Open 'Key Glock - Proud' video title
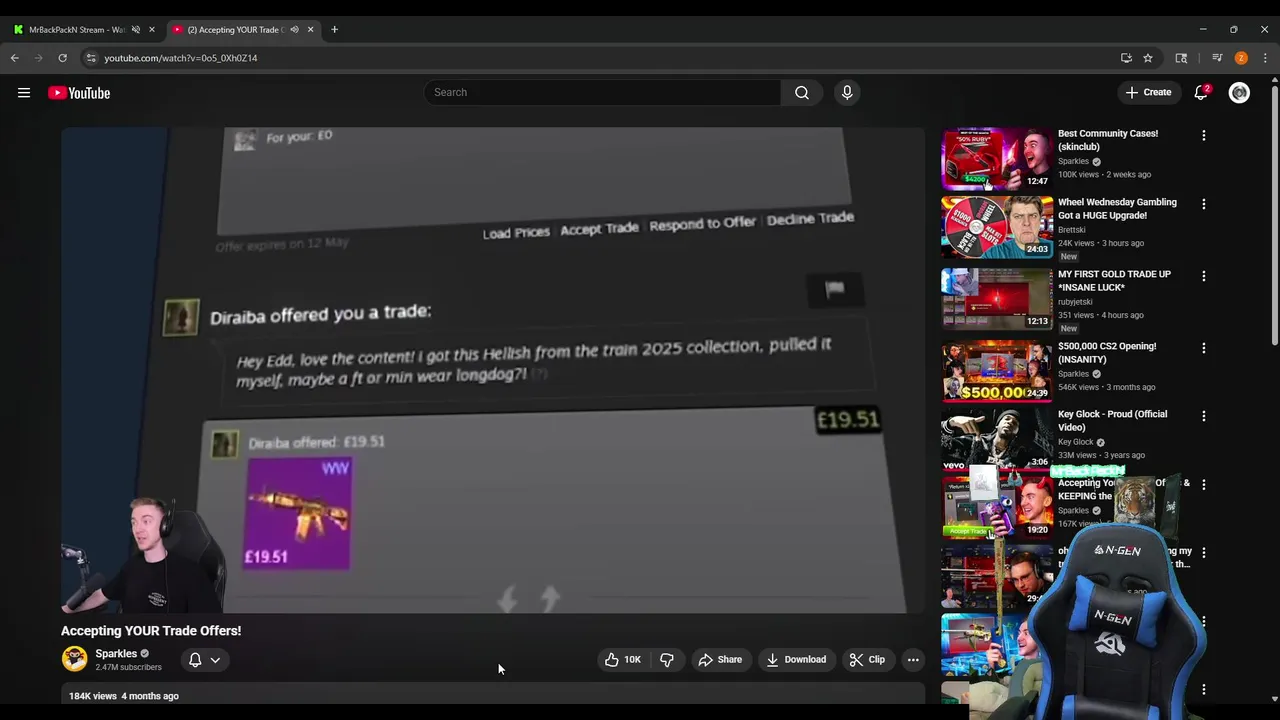The width and height of the screenshot is (1280, 720). [1112, 420]
